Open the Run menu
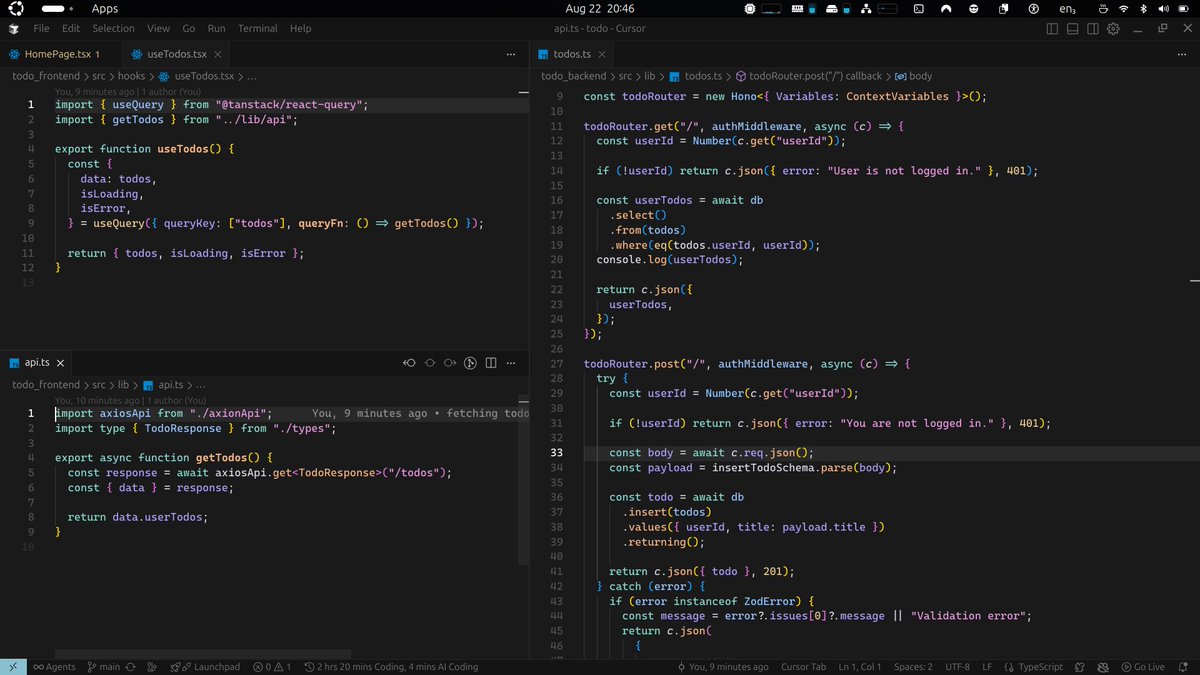 tap(217, 29)
